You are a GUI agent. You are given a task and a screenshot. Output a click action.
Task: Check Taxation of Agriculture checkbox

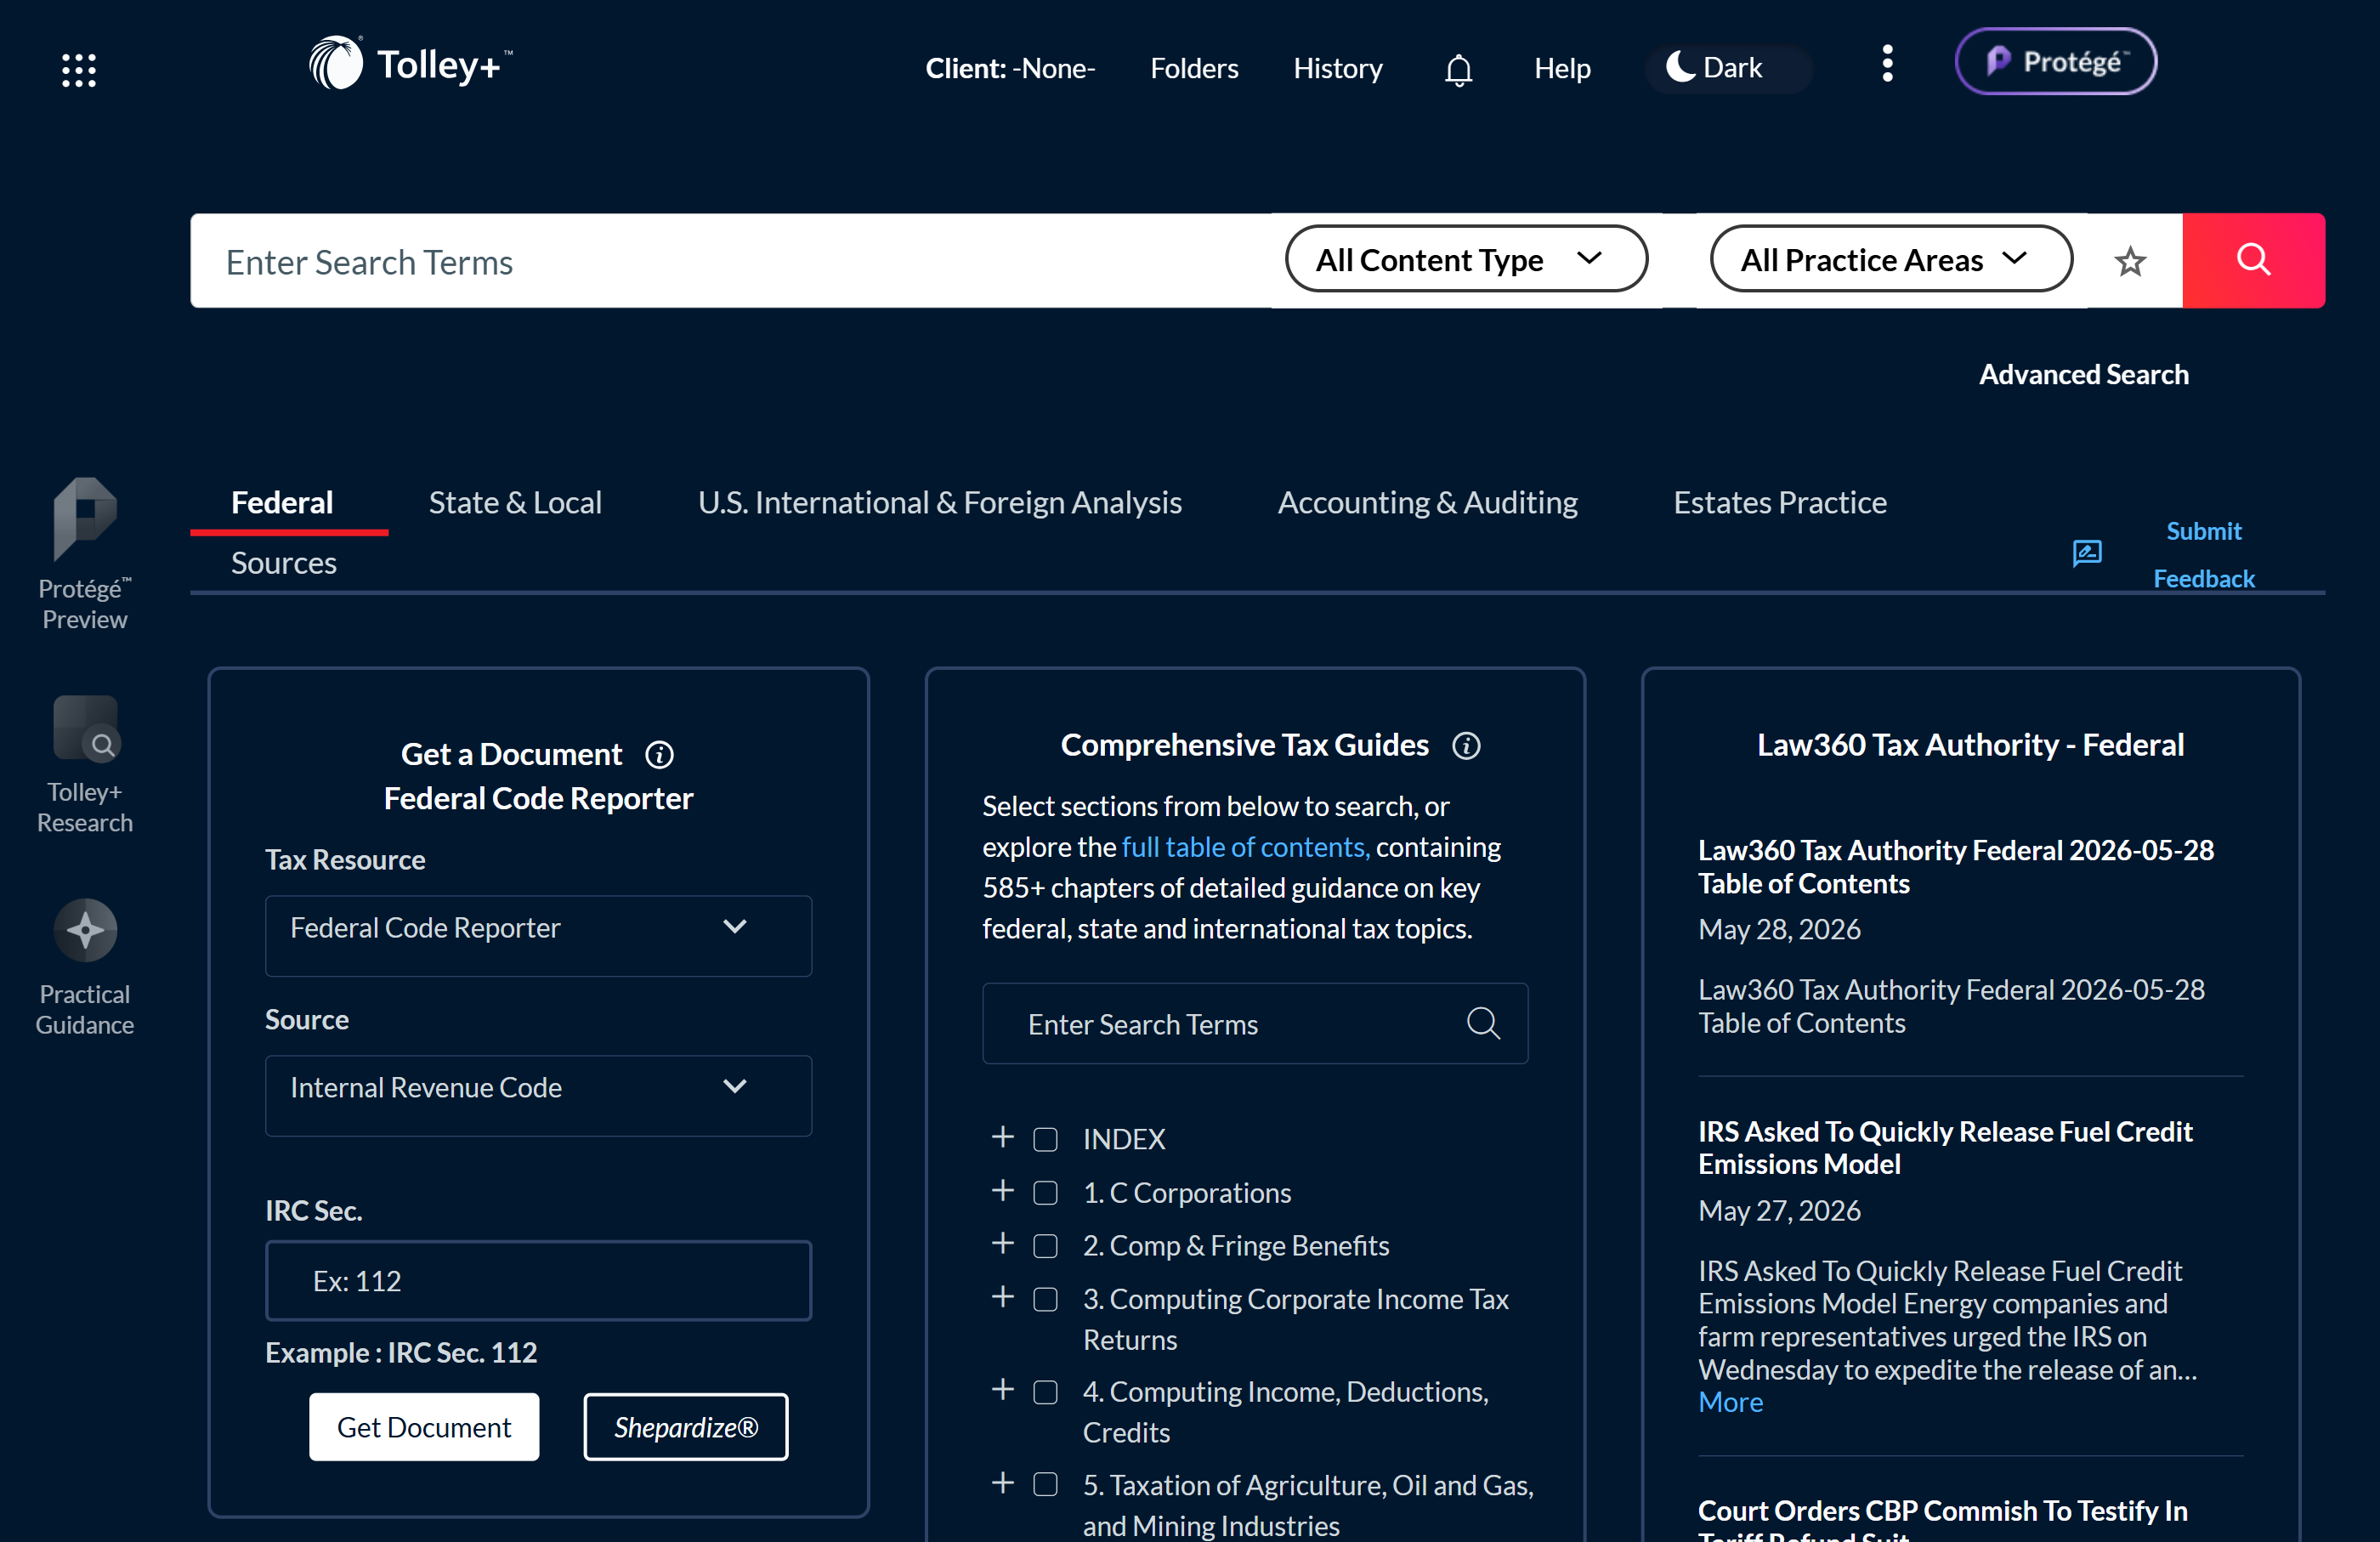coord(1045,1484)
